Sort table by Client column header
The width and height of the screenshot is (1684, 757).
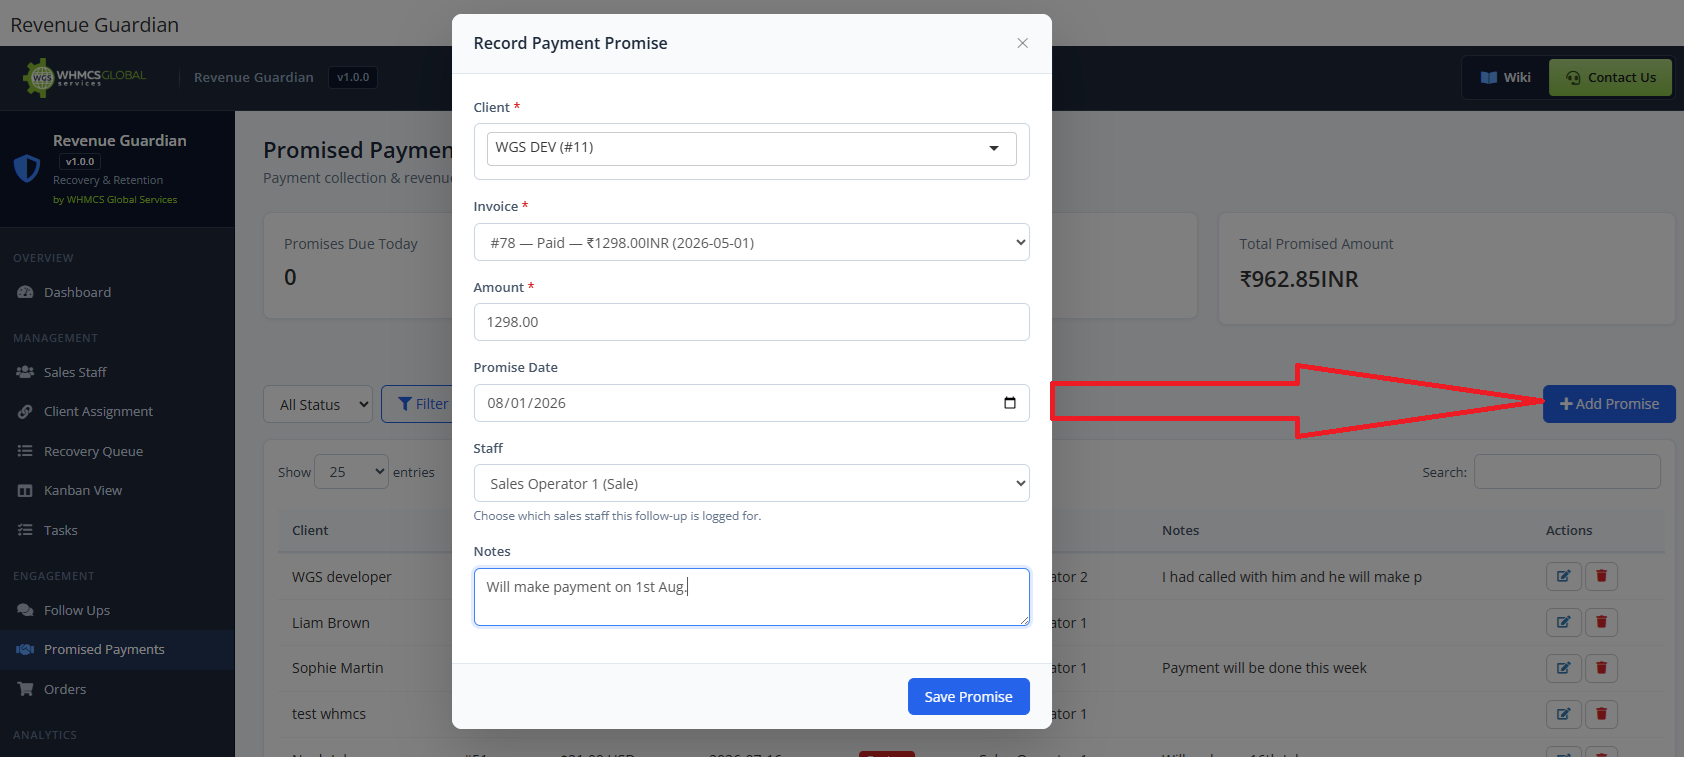click(310, 530)
